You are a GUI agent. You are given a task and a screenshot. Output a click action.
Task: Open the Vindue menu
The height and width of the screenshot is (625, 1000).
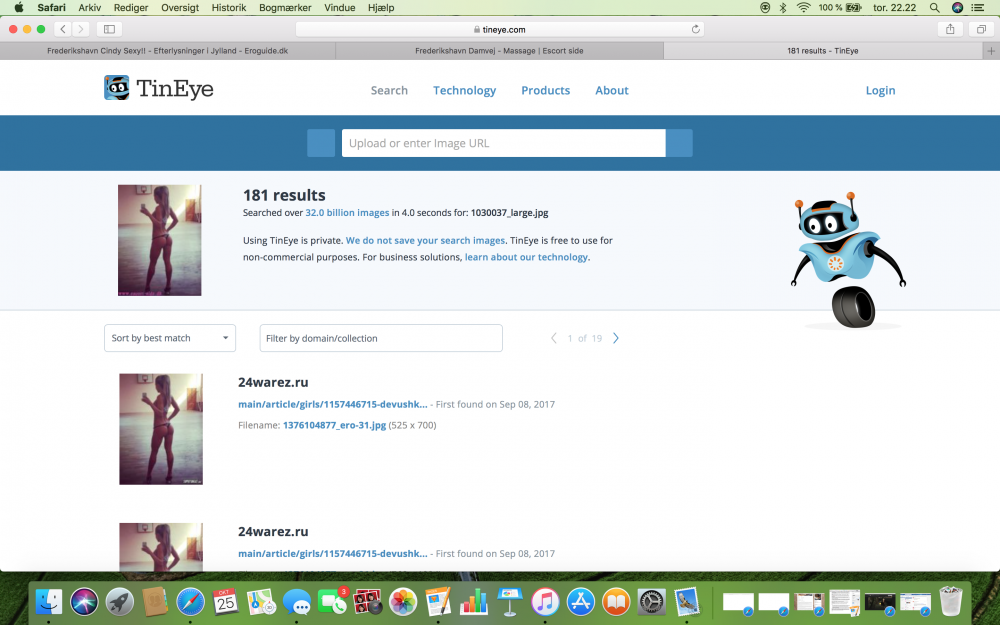tap(339, 8)
